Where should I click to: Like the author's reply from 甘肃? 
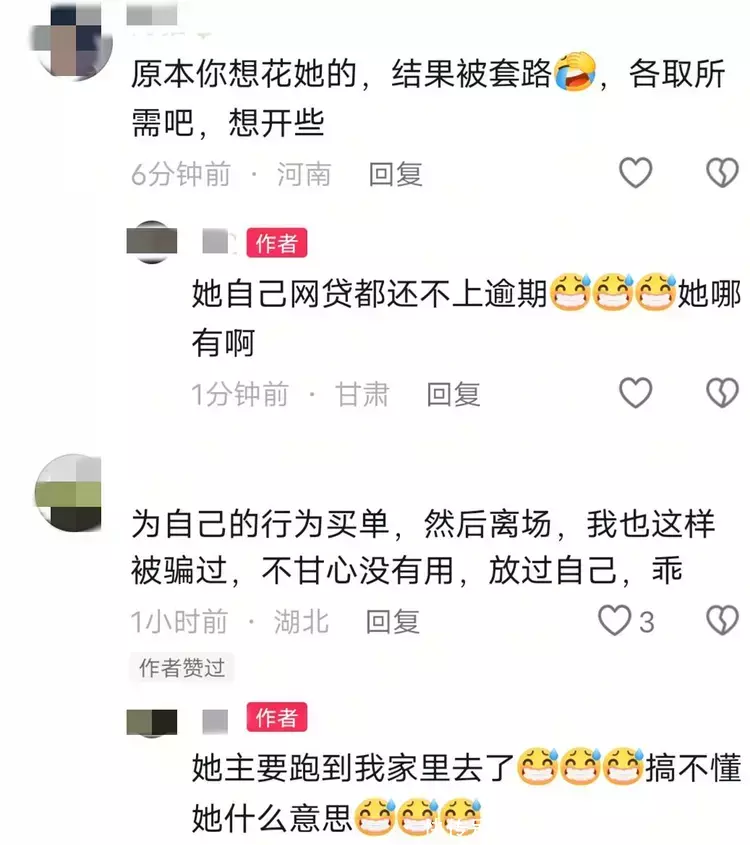click(636, 393)
